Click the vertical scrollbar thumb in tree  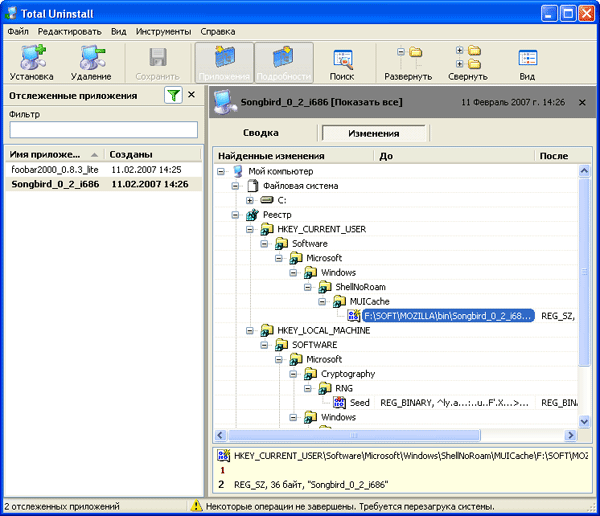(584, 272)
